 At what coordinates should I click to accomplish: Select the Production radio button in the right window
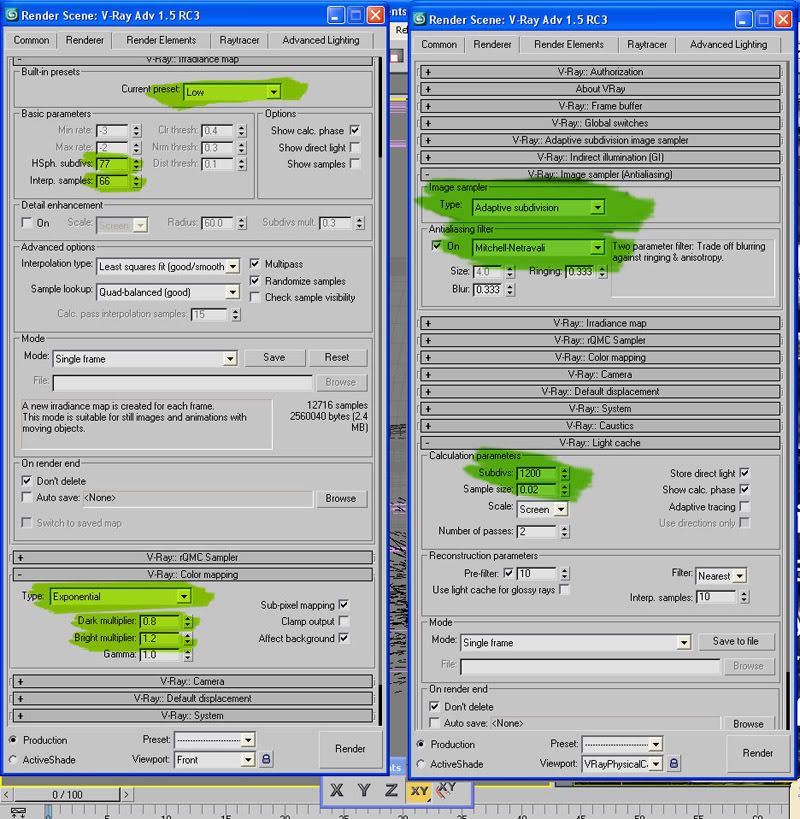421,744
